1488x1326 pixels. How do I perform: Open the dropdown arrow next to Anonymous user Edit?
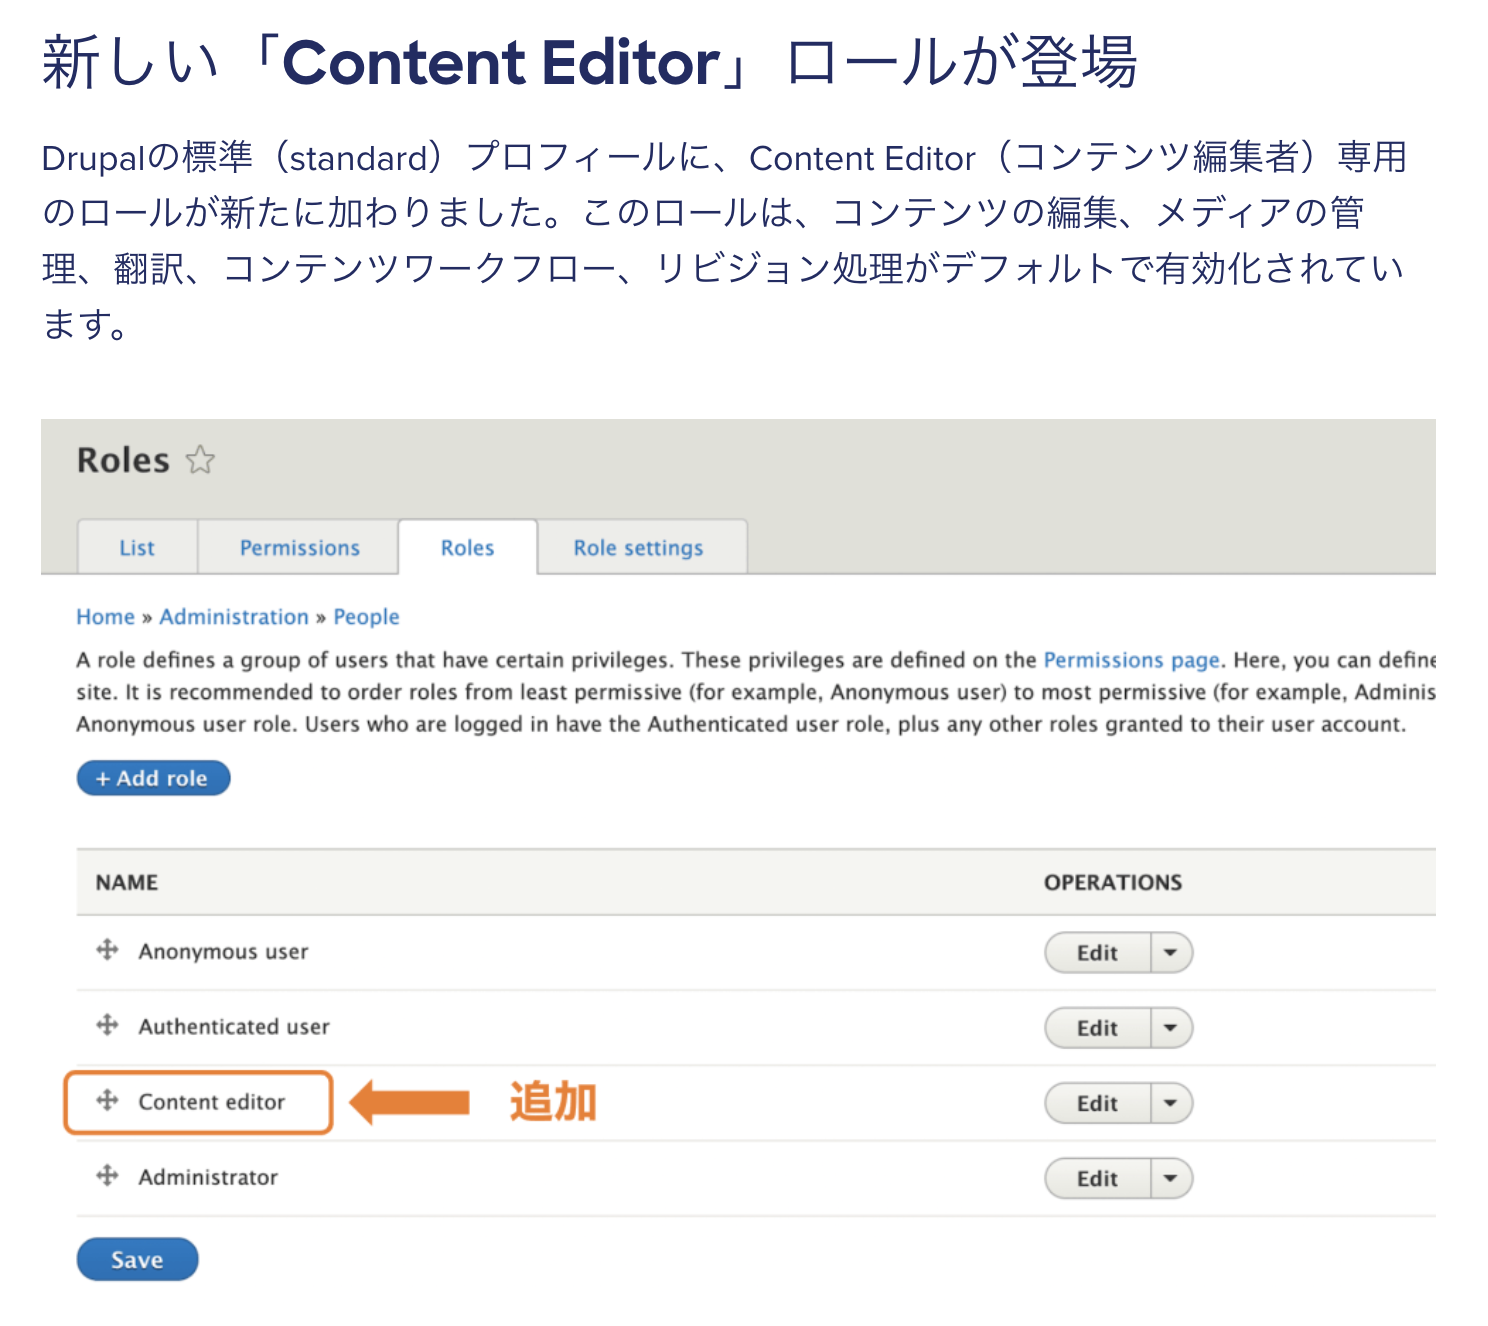coord(1171,953)
